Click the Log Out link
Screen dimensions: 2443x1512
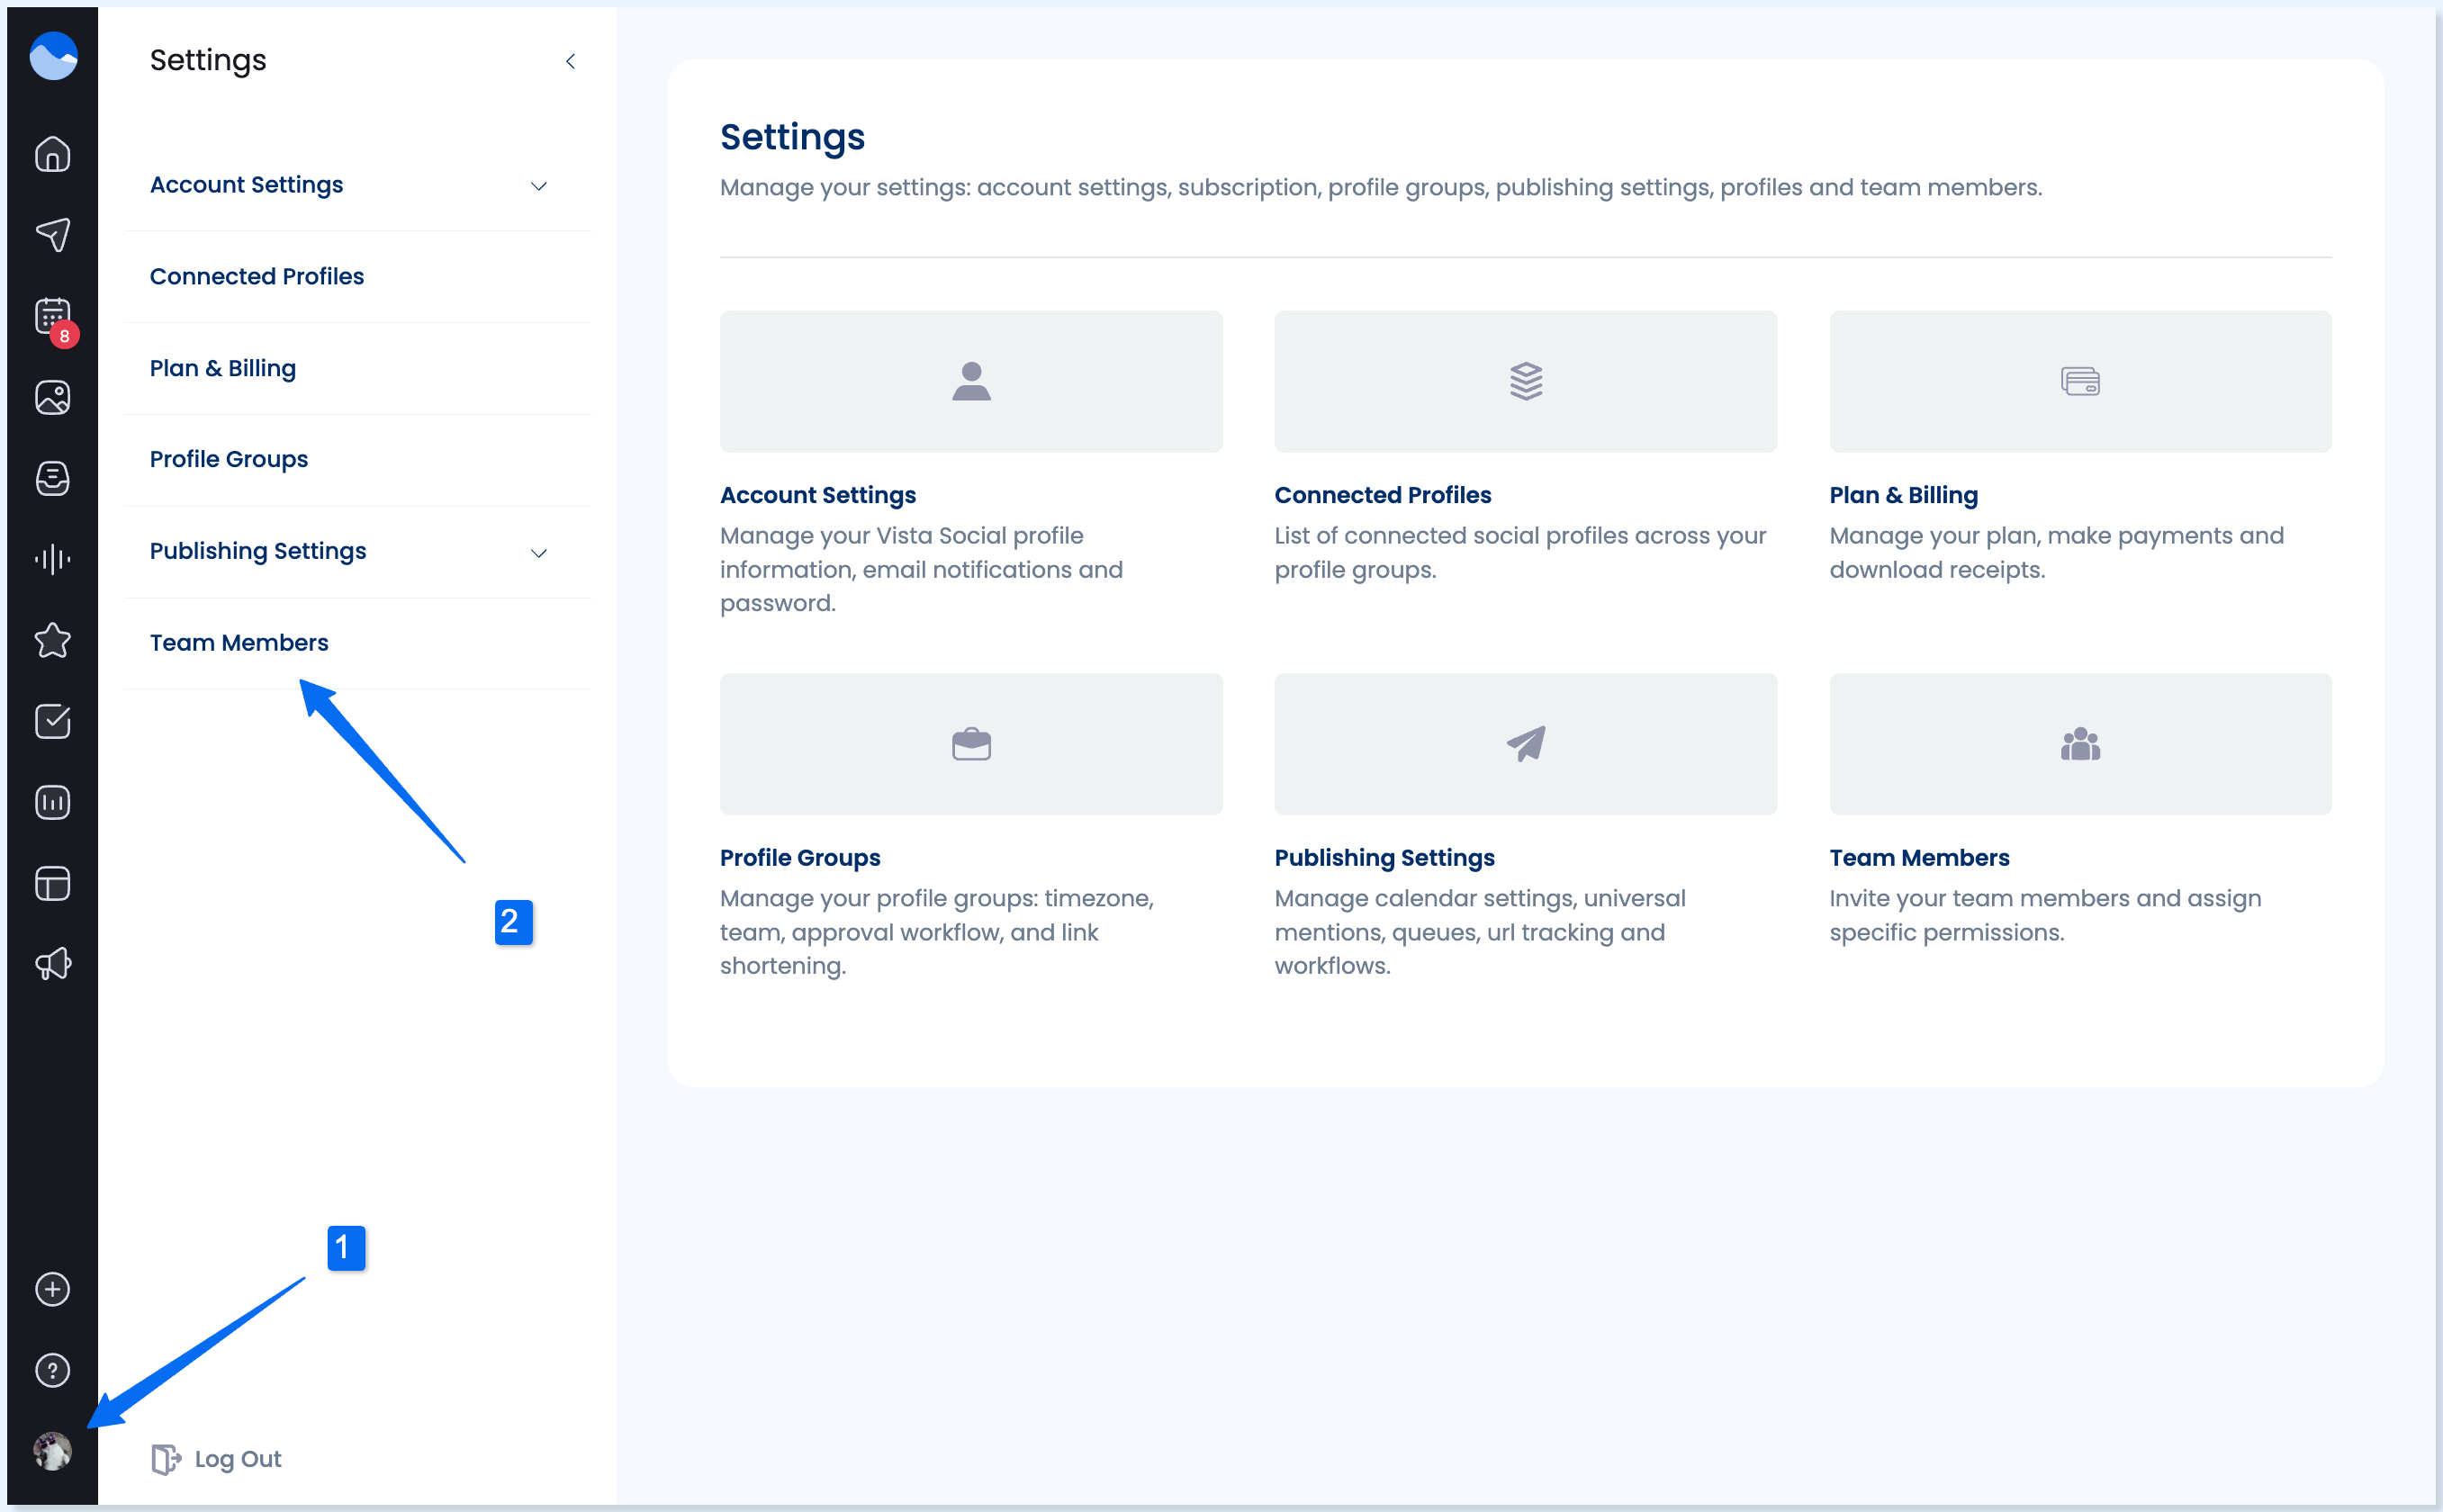238,1459
